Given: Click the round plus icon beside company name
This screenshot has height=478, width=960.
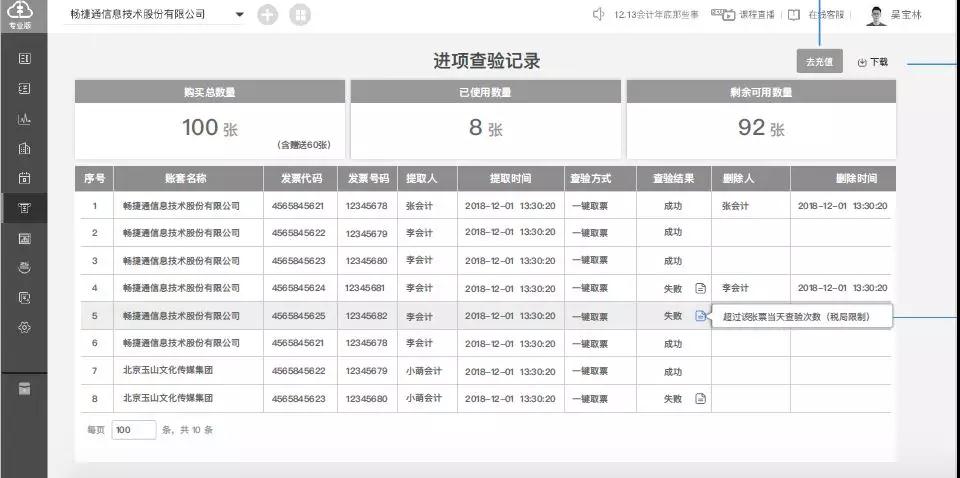Looking at the screenshot, I should click(x=268, y=15).
